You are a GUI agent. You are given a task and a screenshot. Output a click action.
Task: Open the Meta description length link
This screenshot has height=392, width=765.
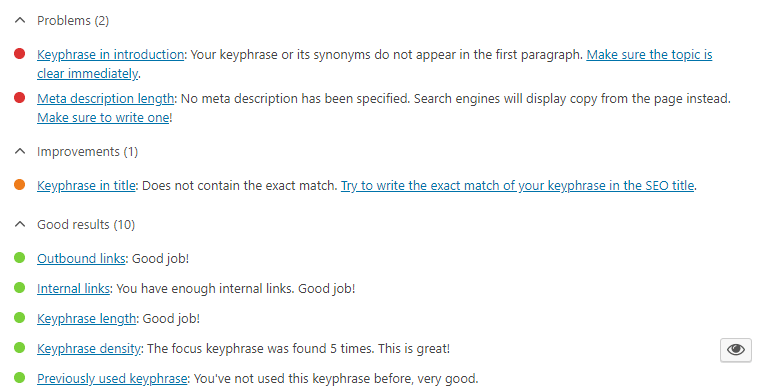105,99
